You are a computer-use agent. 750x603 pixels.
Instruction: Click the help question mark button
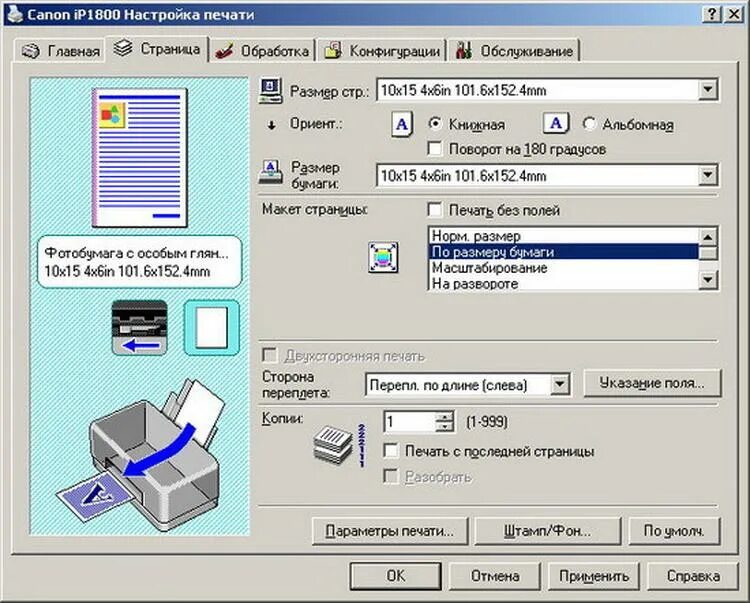pos(712,14)
